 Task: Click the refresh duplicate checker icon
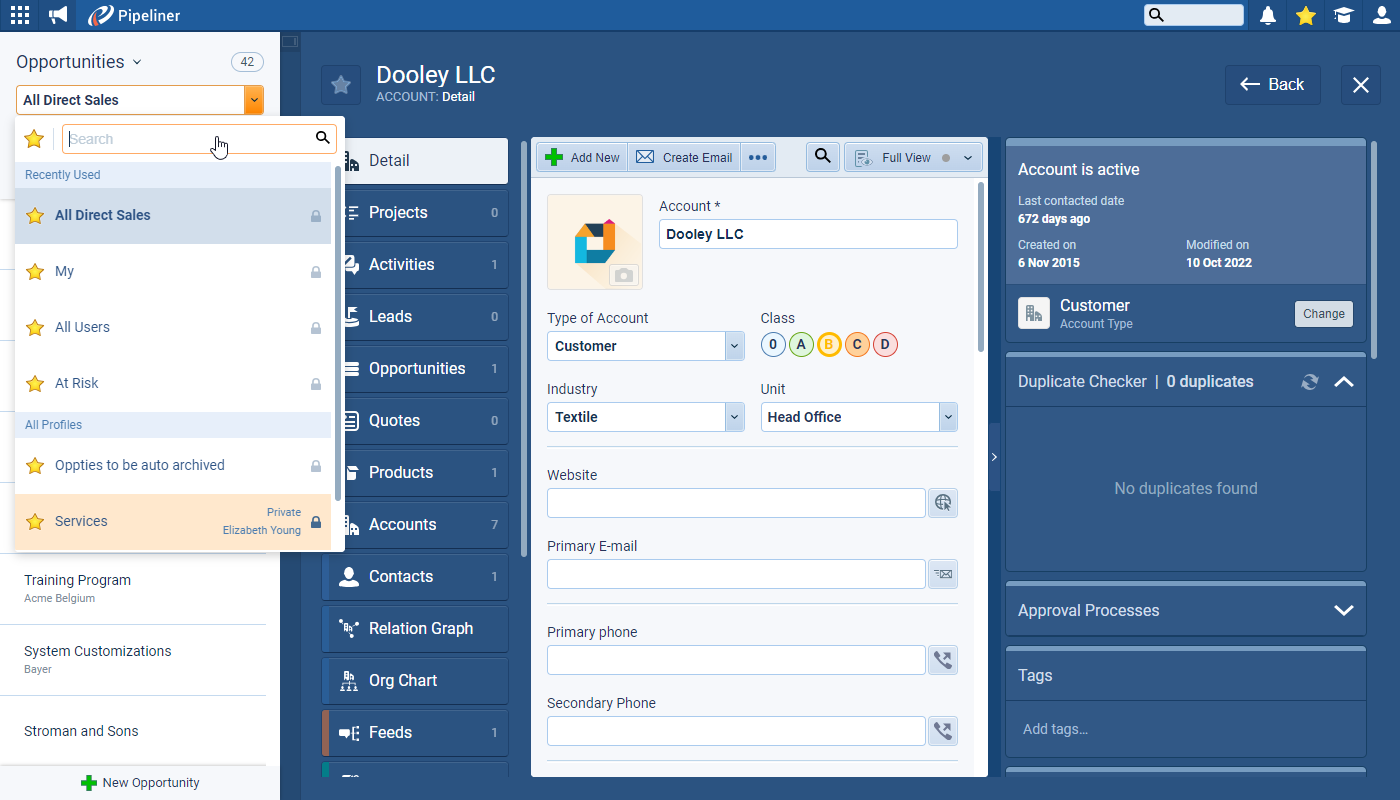point(1310,382)
